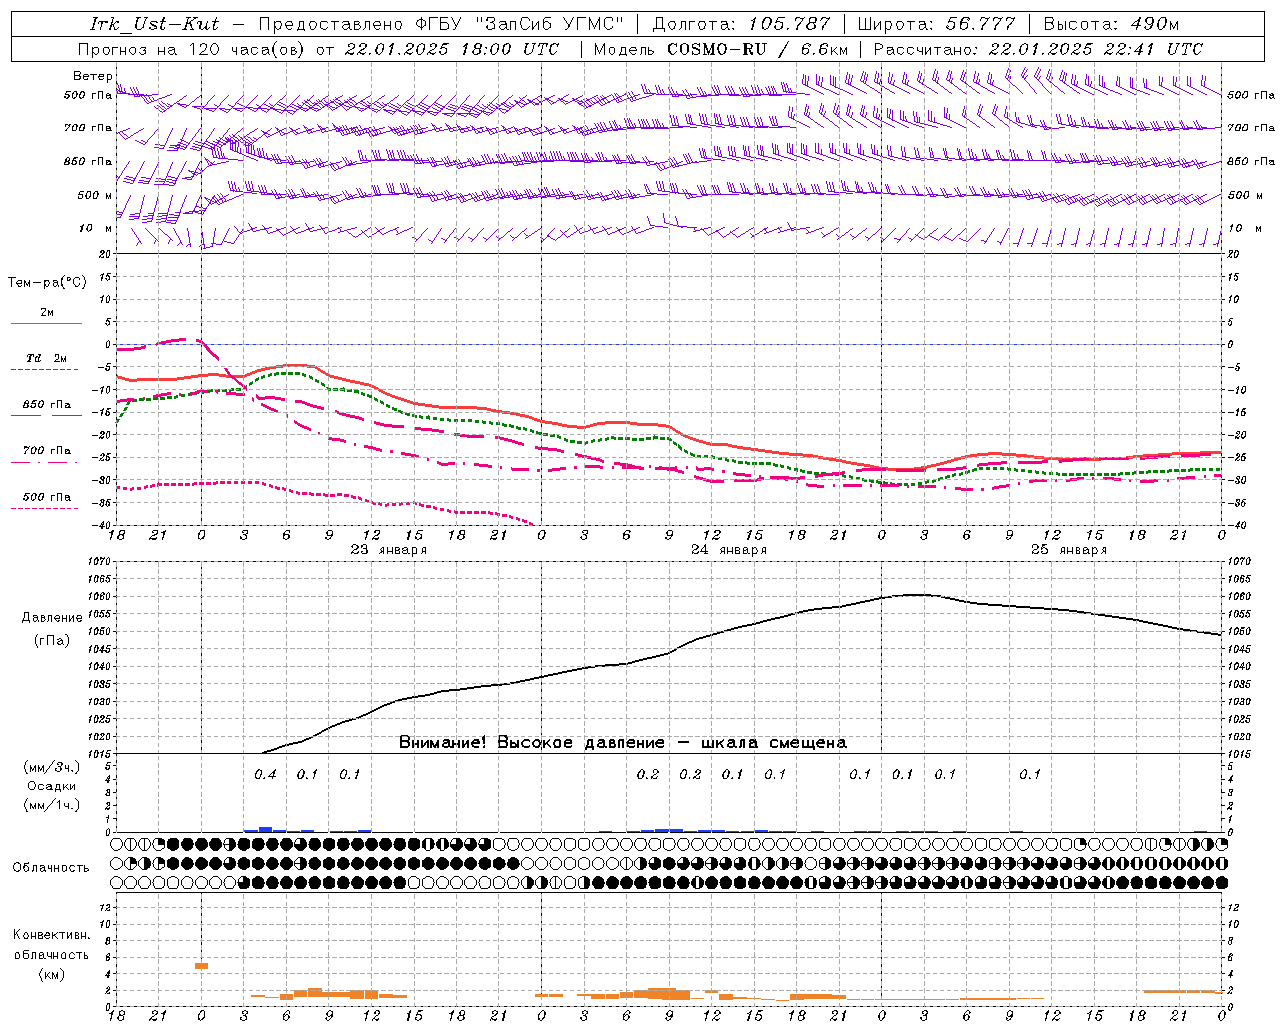This screenshot has width=1280, height=1024.
Task: Select the 850 гПа temperature legend entry
Action: click(47, 405)
